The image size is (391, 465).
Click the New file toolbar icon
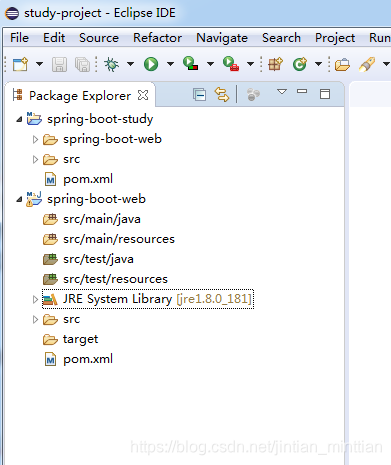click(x=20, y=64)
